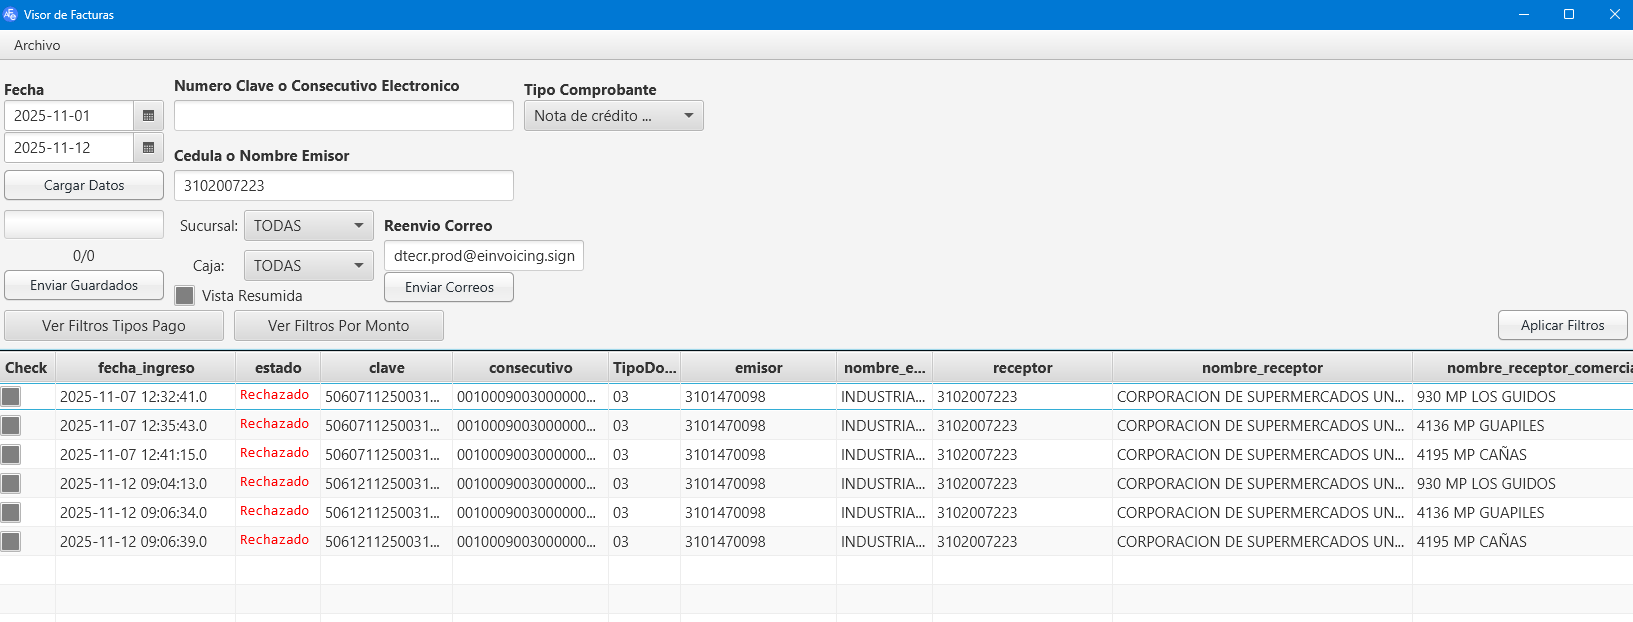This screenshot has height=622, width=1633.
Task: Select checkbox for row 2025-11-07 12:41:15
Action: point(11,455)
